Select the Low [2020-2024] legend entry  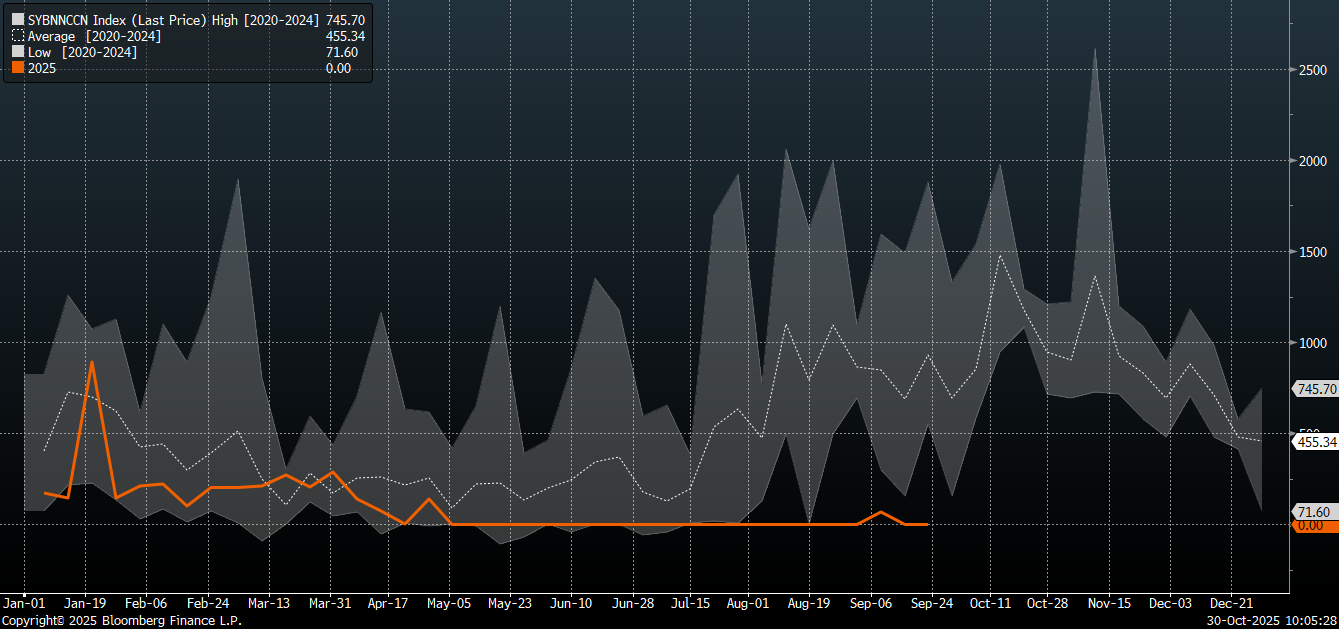[x=82, y=52]
